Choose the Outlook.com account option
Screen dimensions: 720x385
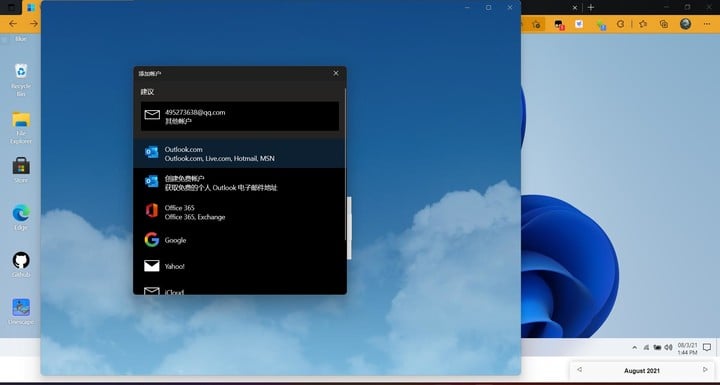(239, 153)
